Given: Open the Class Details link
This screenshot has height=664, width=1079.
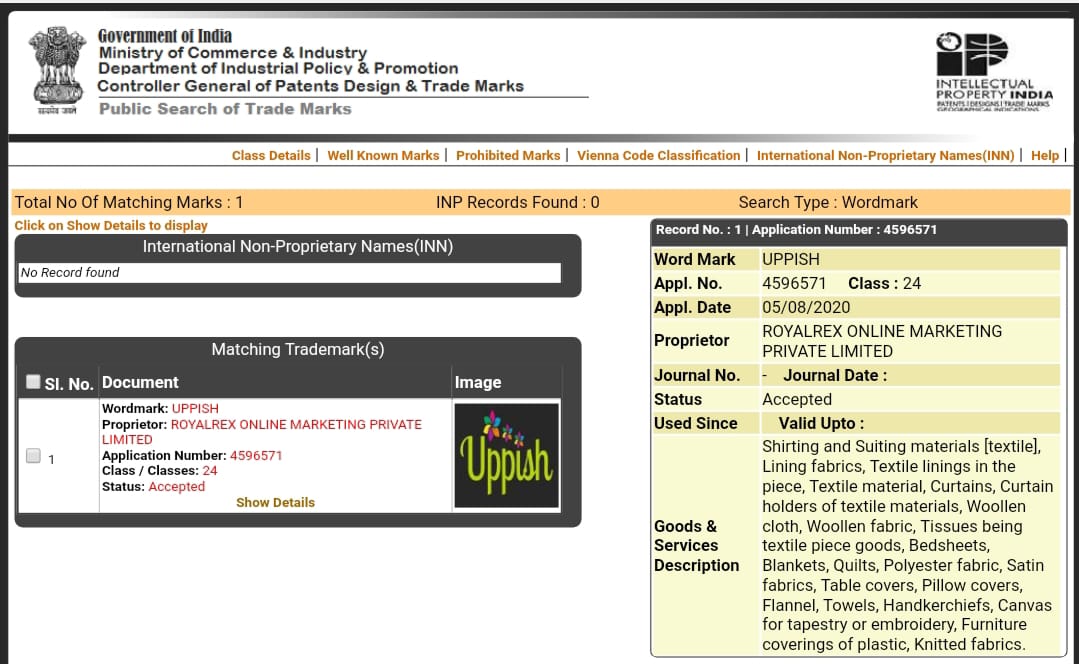Looking at the screenshot, I should click(271, 156).
